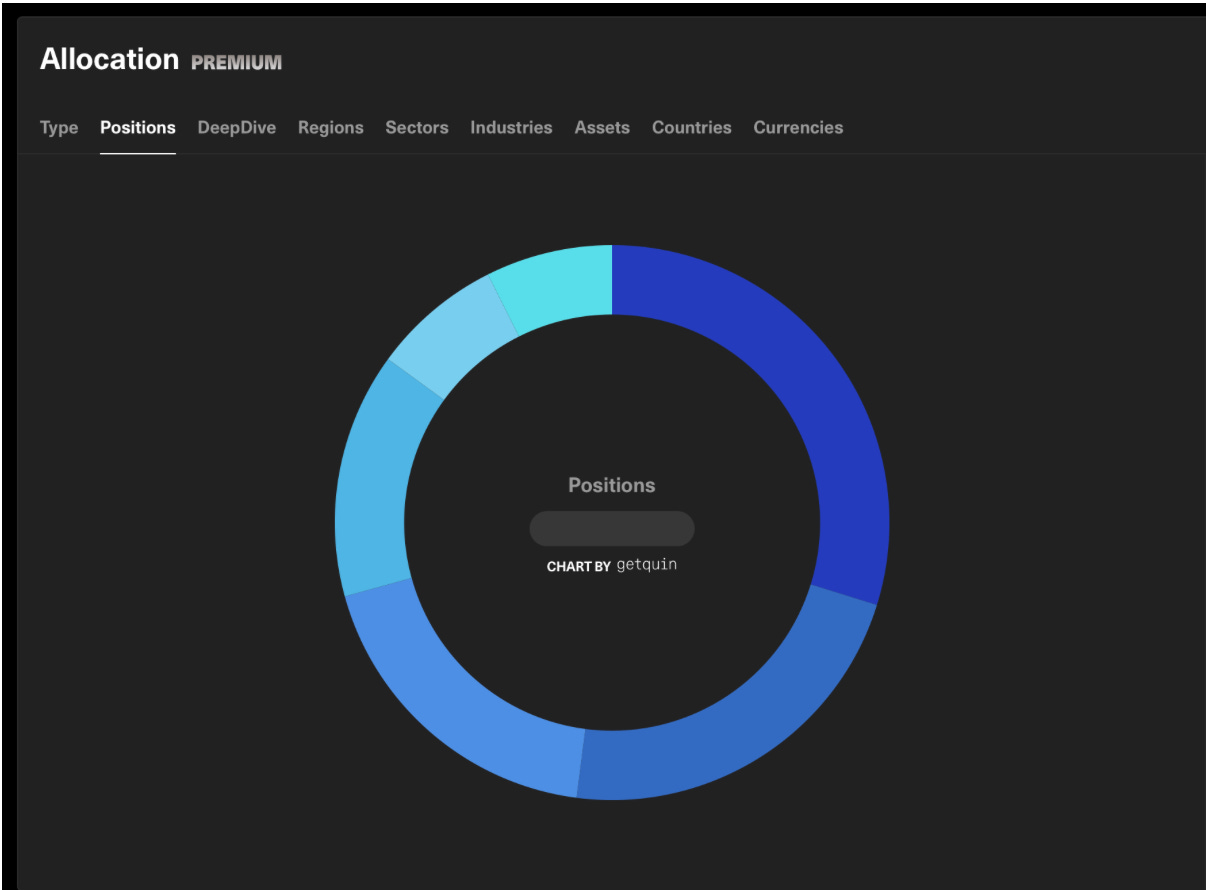Click the Positions label in chart center
Image resolution: width=1206 pixels, height=890 pixels.
click(x=612, y=485)
